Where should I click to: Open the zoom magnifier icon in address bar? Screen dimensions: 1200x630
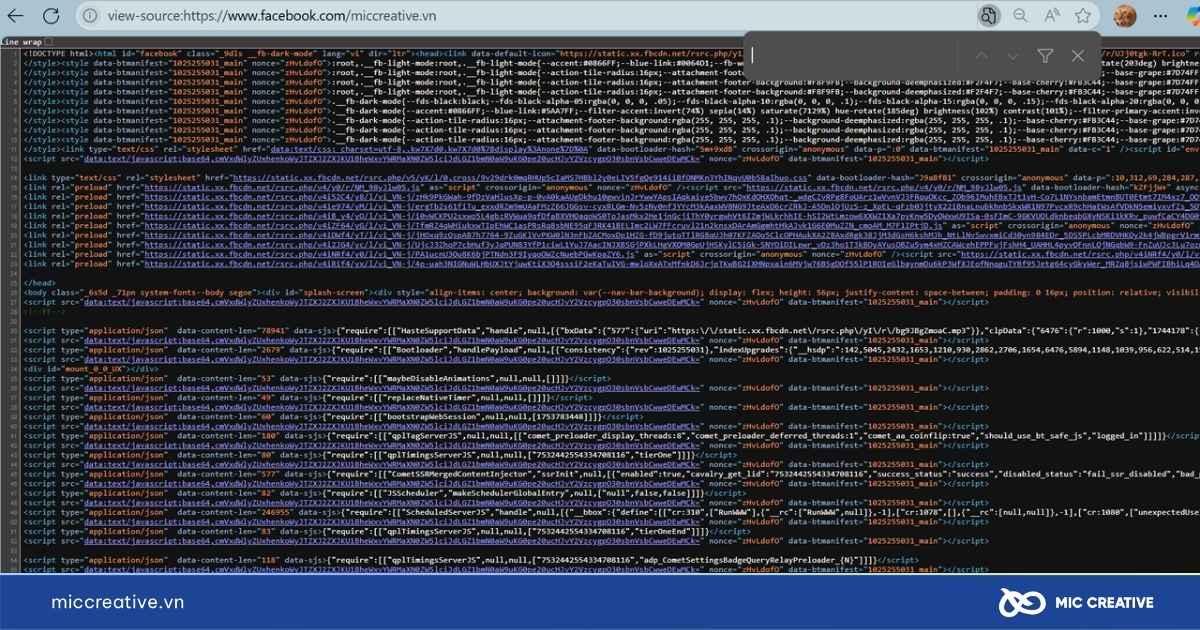[x=1021, y=16]
